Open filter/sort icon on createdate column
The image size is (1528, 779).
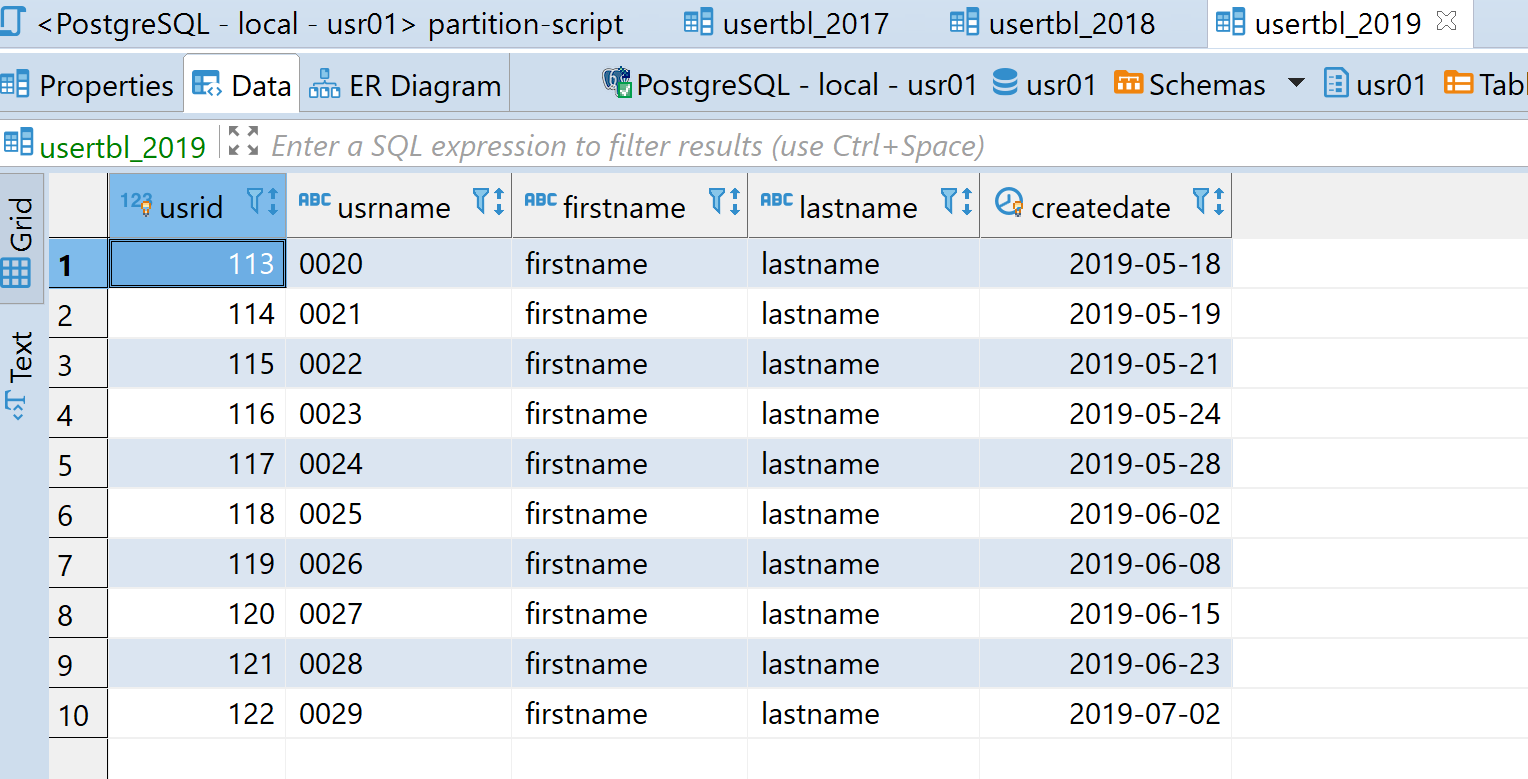coord(1208,202)
